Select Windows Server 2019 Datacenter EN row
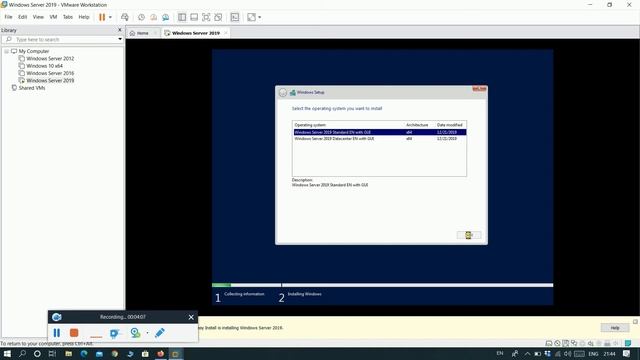Viewport: 640px width, 360px height. pyautogui.click(x=380, y=139)
